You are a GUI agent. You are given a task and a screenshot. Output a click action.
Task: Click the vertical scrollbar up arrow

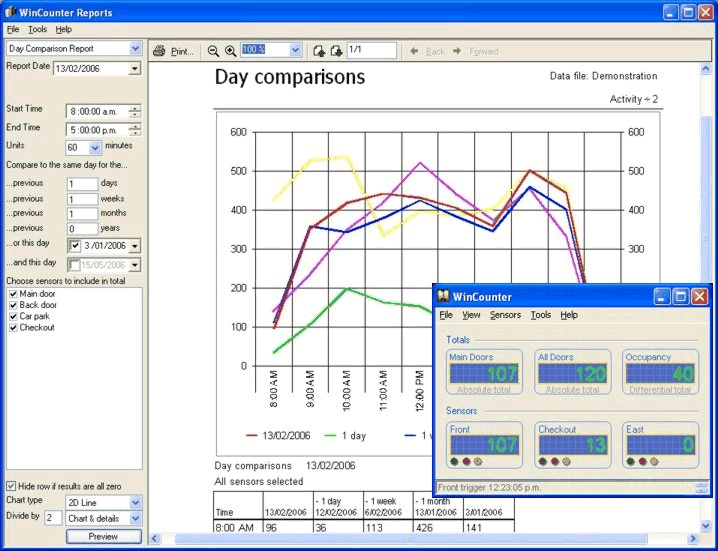point(706,69)
